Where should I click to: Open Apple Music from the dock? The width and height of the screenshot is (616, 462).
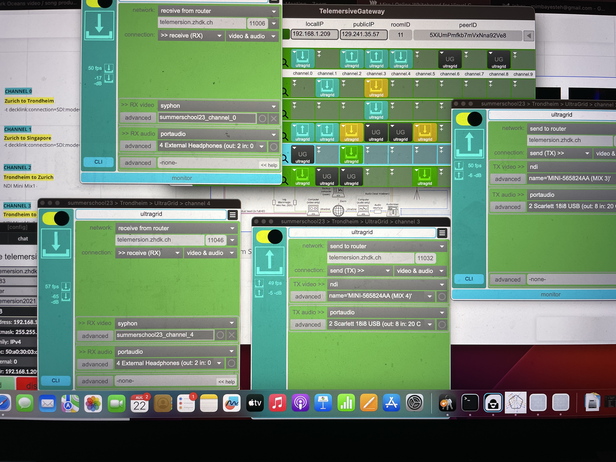coord(277,402)
